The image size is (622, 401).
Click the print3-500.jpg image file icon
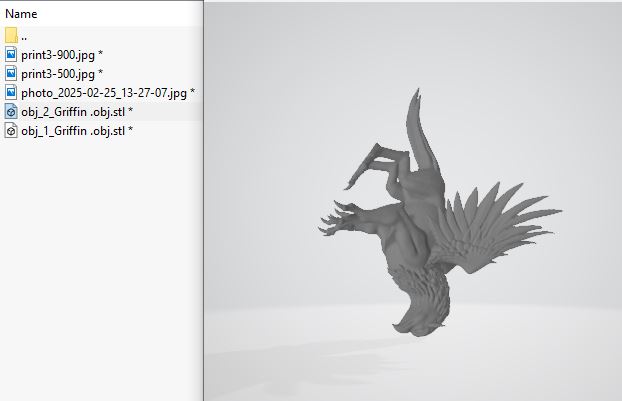point(11,73)
